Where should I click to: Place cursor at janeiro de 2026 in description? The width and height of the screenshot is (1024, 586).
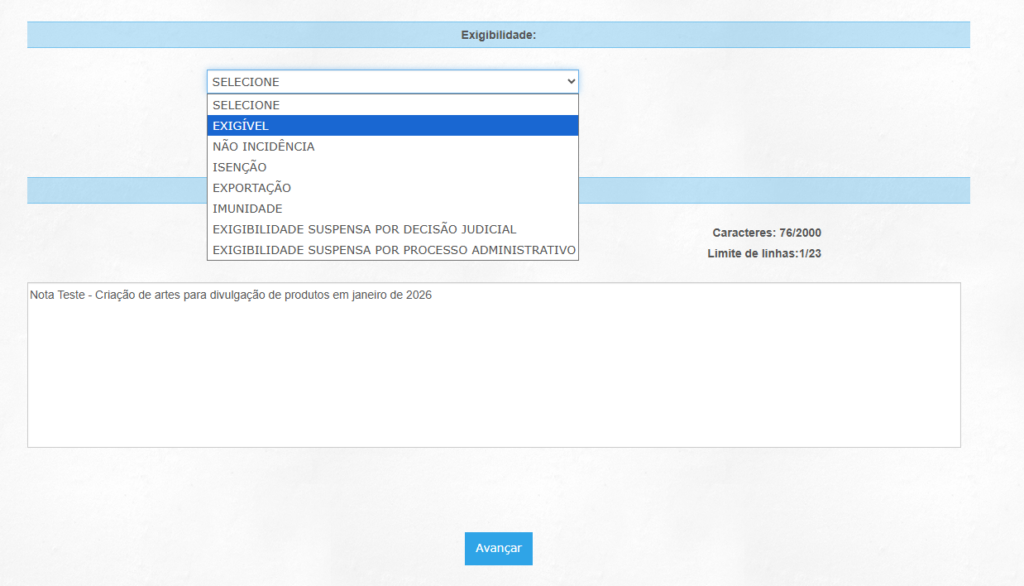(390, 296)
